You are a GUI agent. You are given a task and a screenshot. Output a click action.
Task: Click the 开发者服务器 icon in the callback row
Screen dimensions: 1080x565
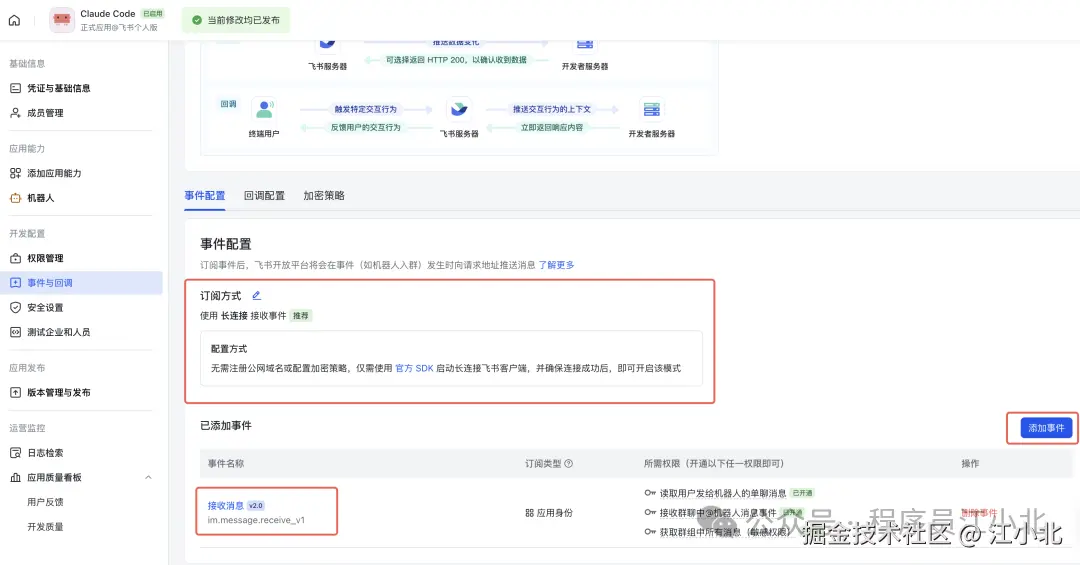652,110
